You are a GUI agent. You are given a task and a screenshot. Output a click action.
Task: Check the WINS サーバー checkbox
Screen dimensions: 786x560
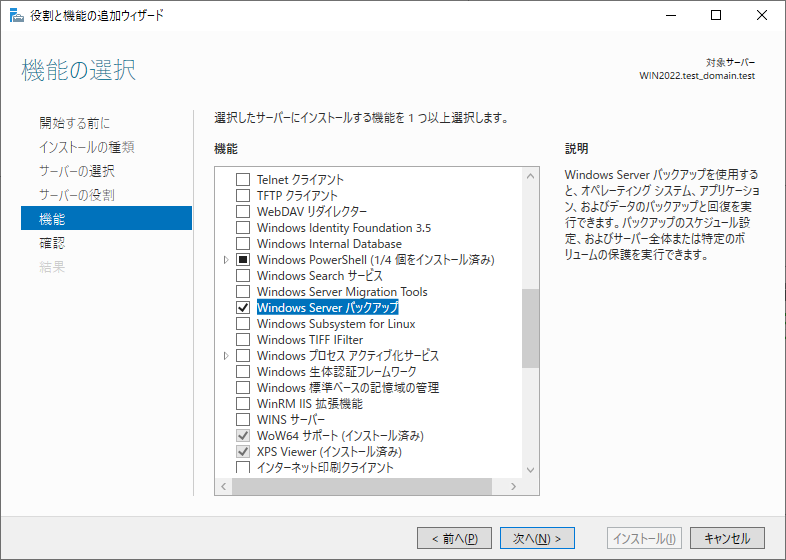pyautogui.click(x=243, y=420)
